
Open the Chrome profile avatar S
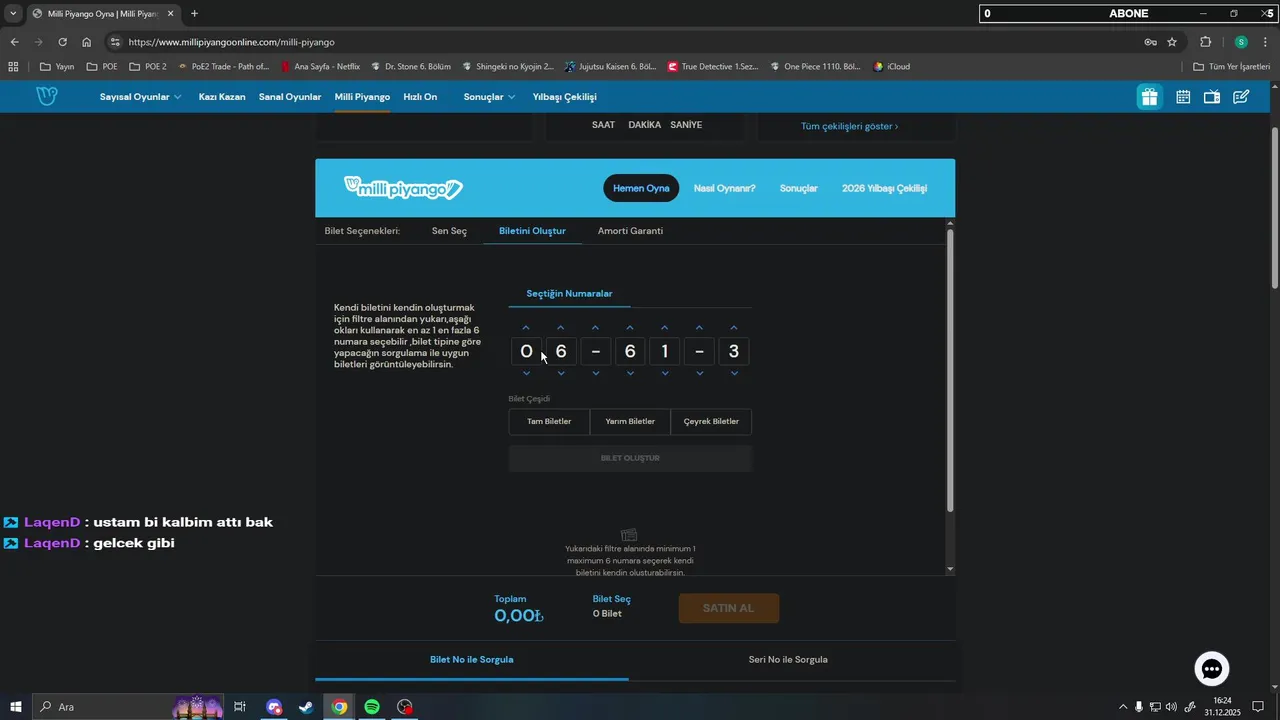point(1241,42)
